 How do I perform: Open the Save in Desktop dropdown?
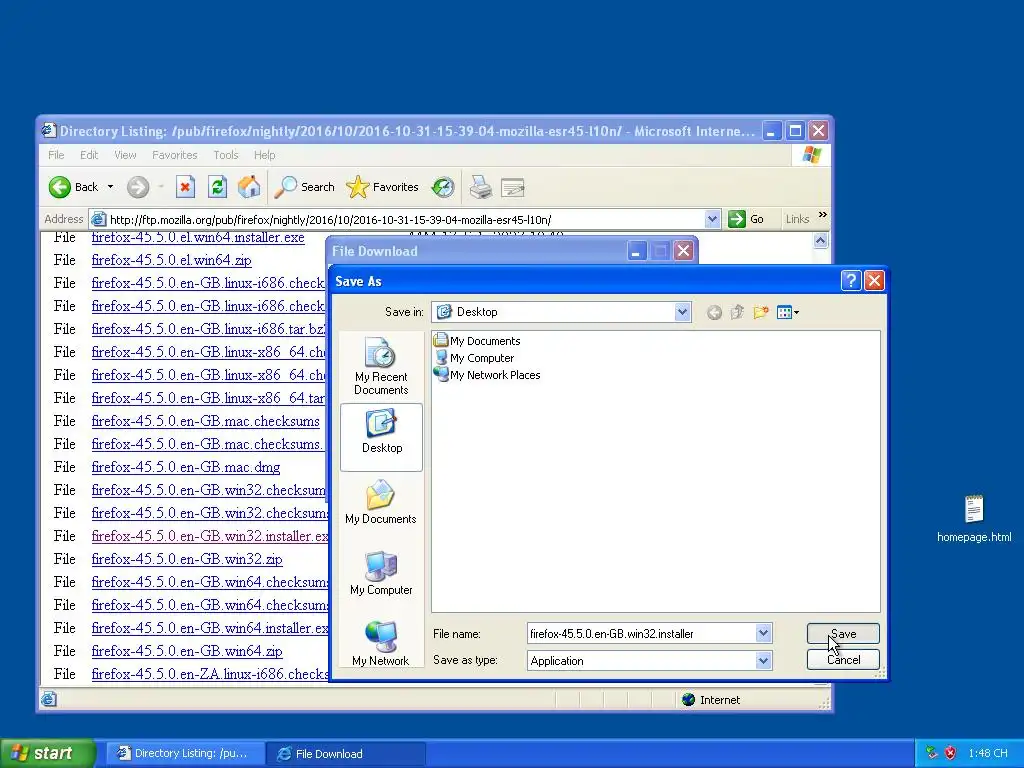coord(682,312)
